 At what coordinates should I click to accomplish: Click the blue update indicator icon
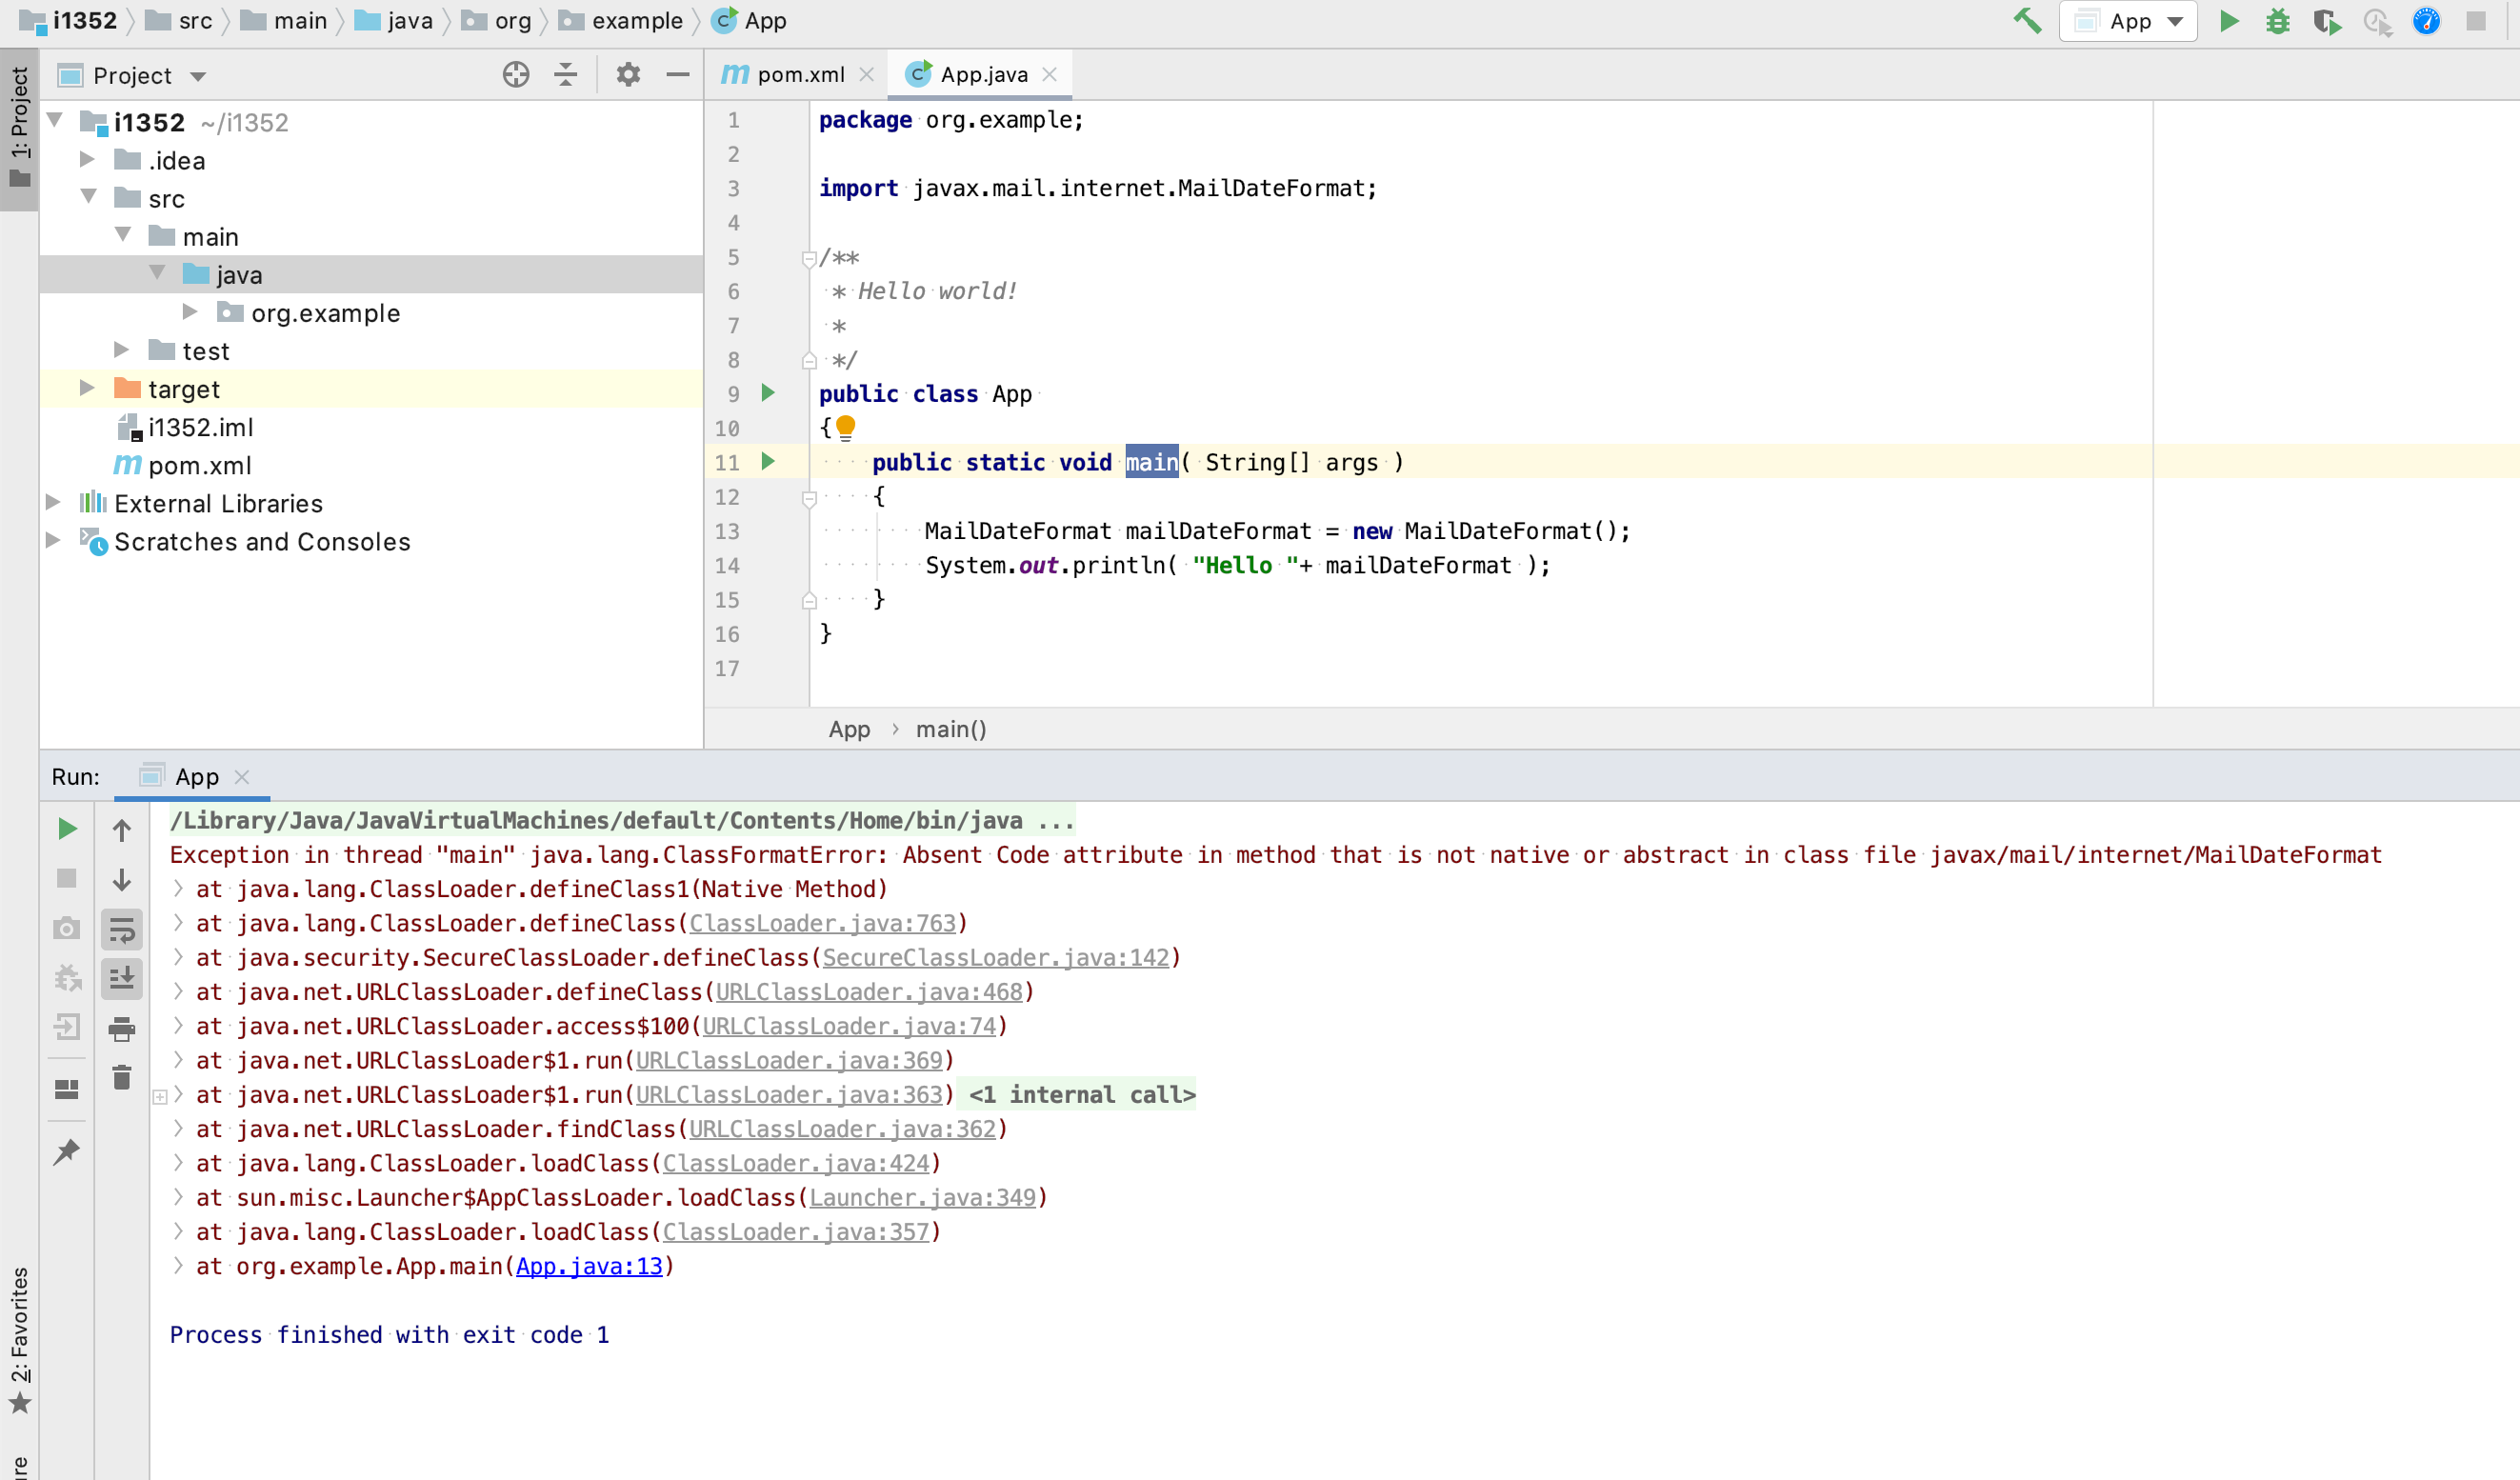(x=2426, y=21)
